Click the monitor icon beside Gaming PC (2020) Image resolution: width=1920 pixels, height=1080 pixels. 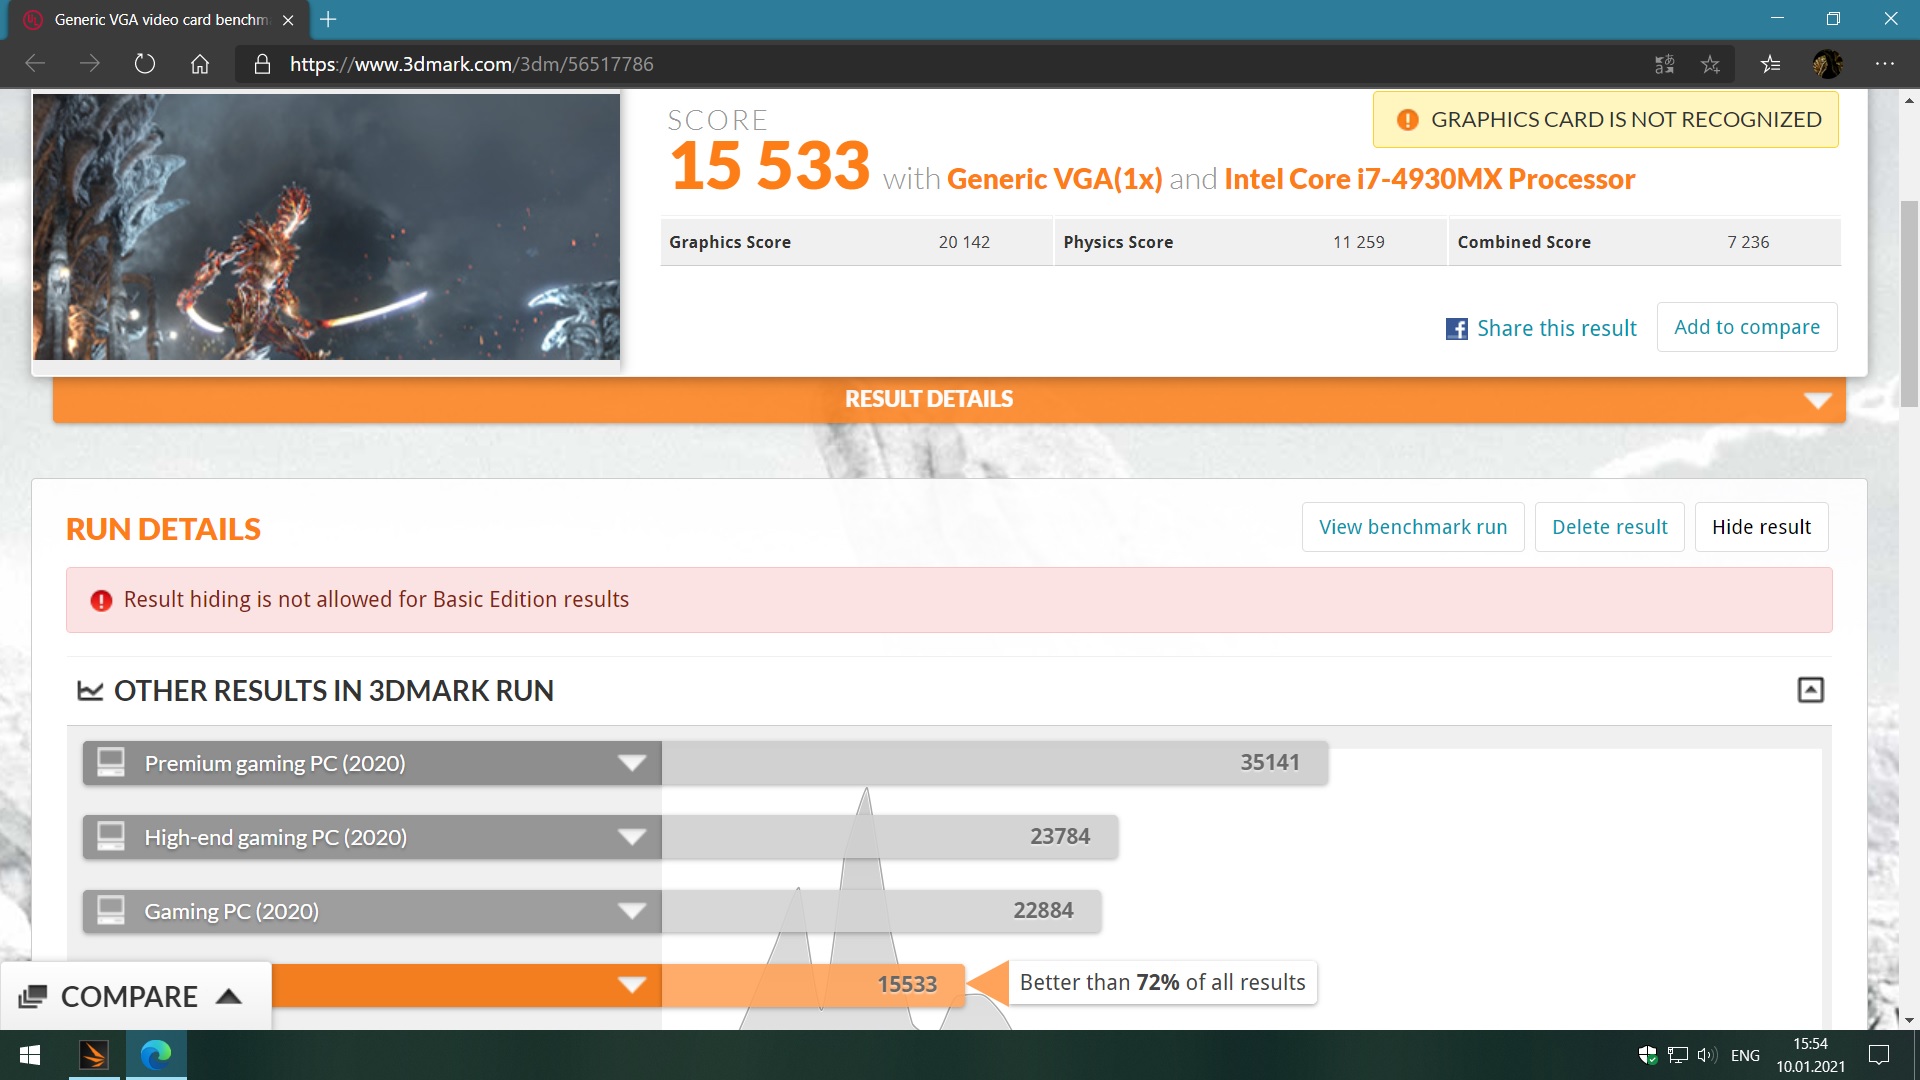[x=111, y=910]
